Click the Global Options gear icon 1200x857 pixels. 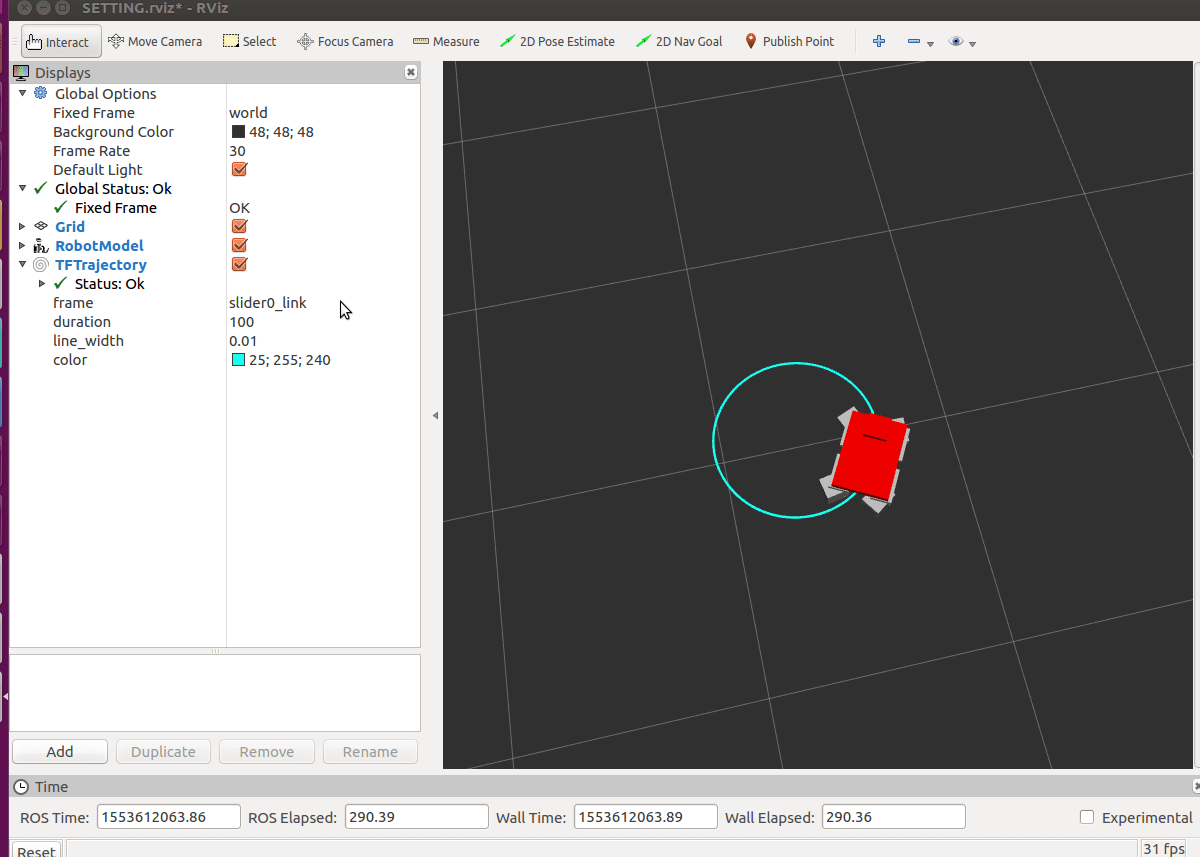pos(41,93)
